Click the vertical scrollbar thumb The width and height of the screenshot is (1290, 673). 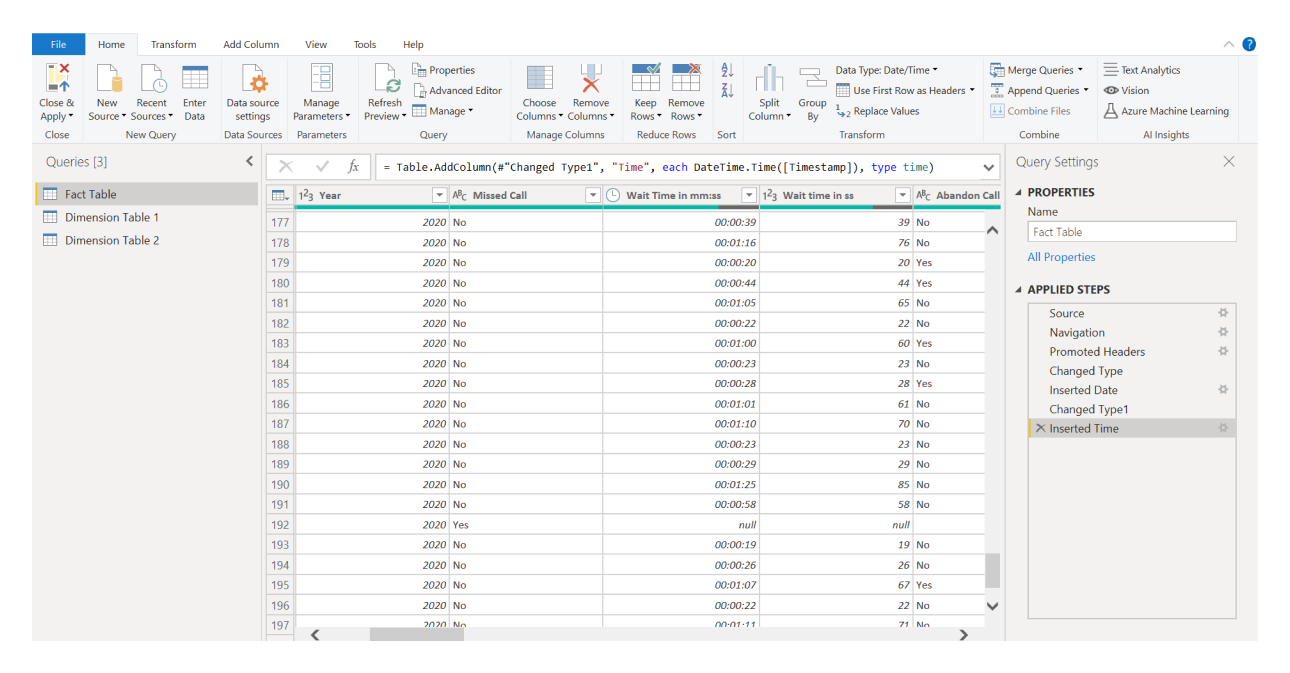pyautogui.click(x=992, y=571)
